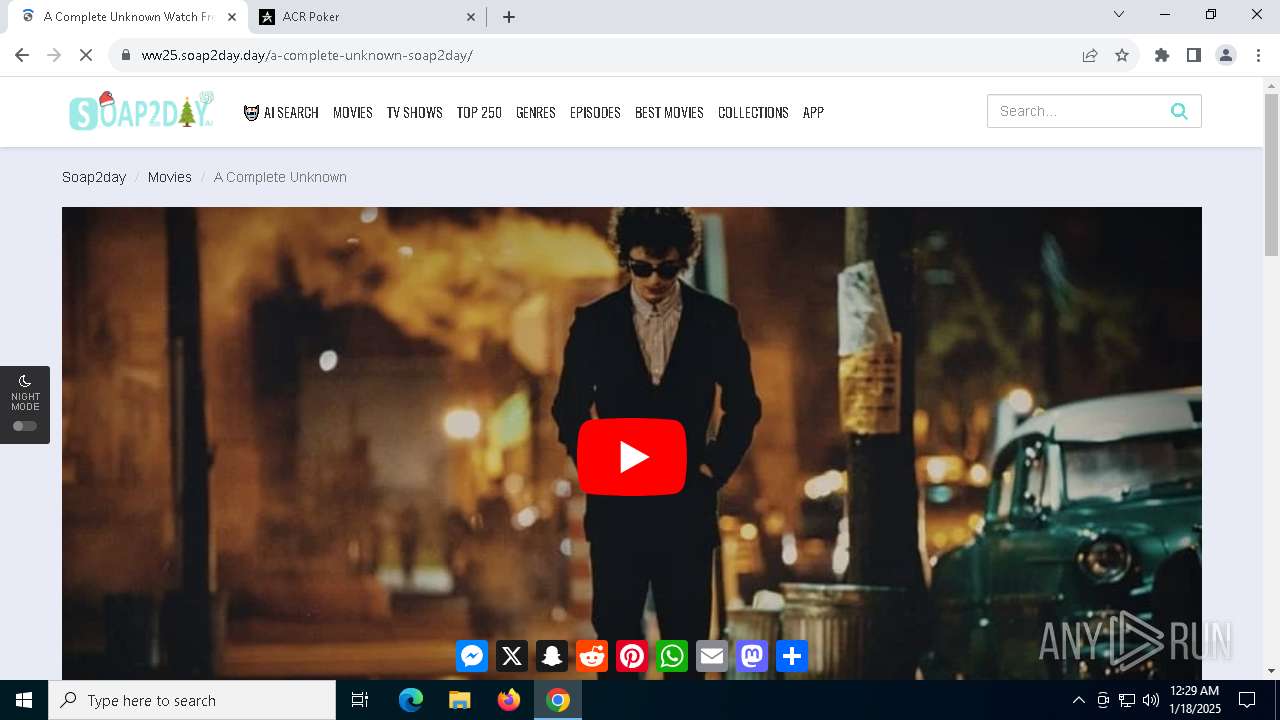Open the Chrome three-dot menu
The height and width of the screenshot is (720, 1280).
pyautogui.click(x=1258, y=55)
